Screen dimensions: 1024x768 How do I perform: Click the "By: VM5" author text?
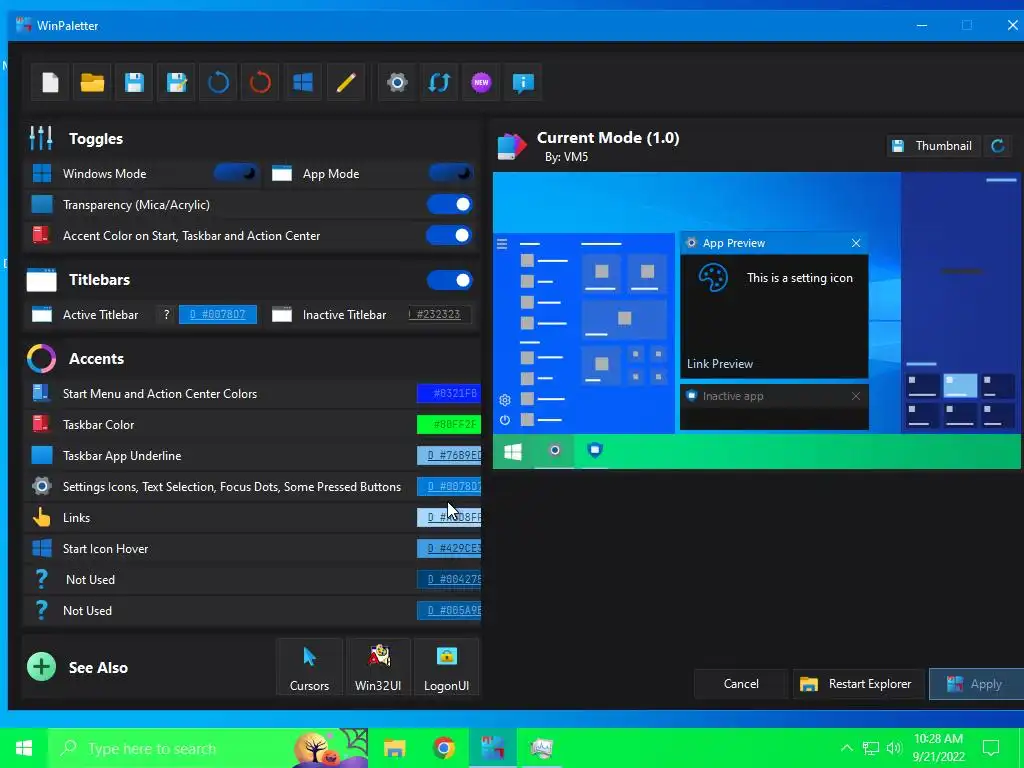tap(566, 157)
